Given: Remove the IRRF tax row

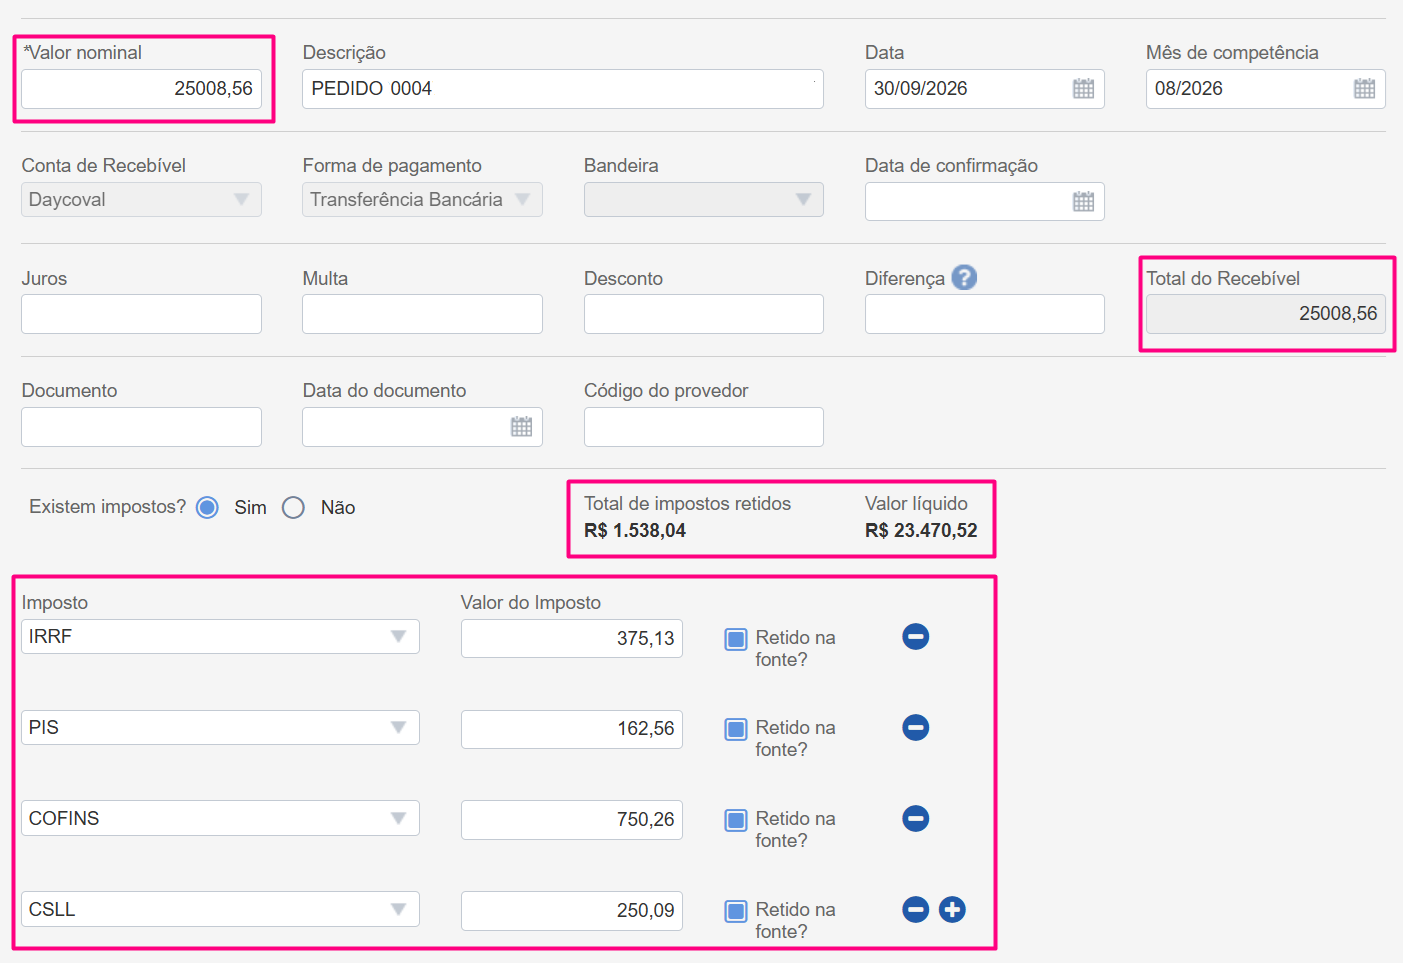Looking at the screenshot, I should pyautogui.click(x=916, y=636).
